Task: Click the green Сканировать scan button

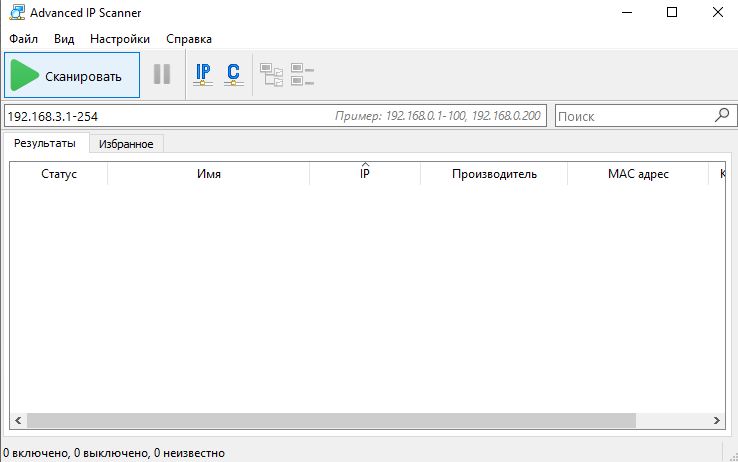Action: click(71, 76)
